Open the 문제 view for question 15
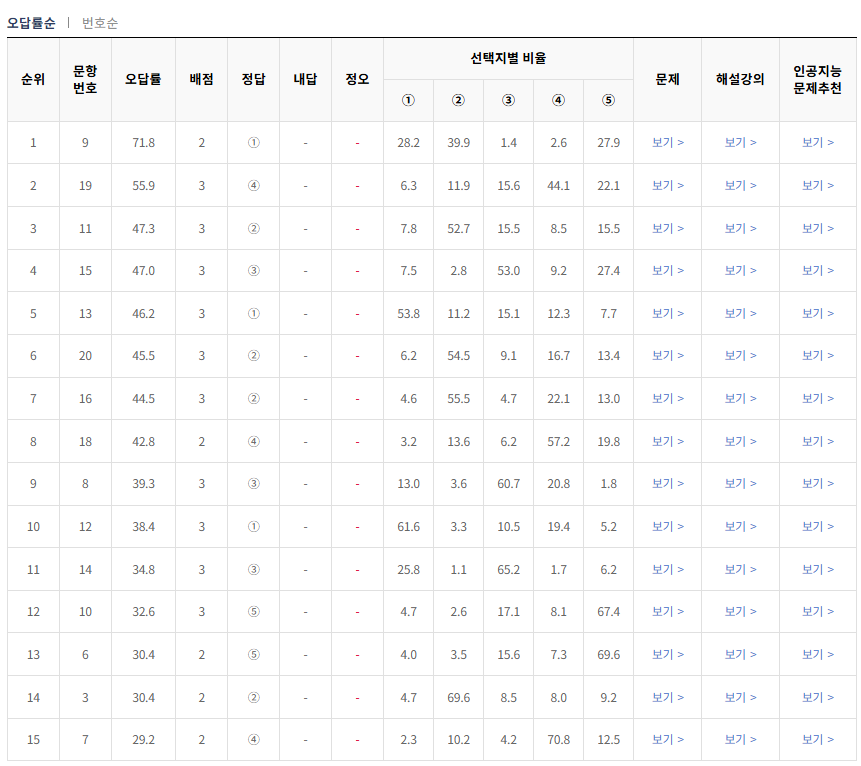This screenshot has width=861, height=766. [666, 270]
